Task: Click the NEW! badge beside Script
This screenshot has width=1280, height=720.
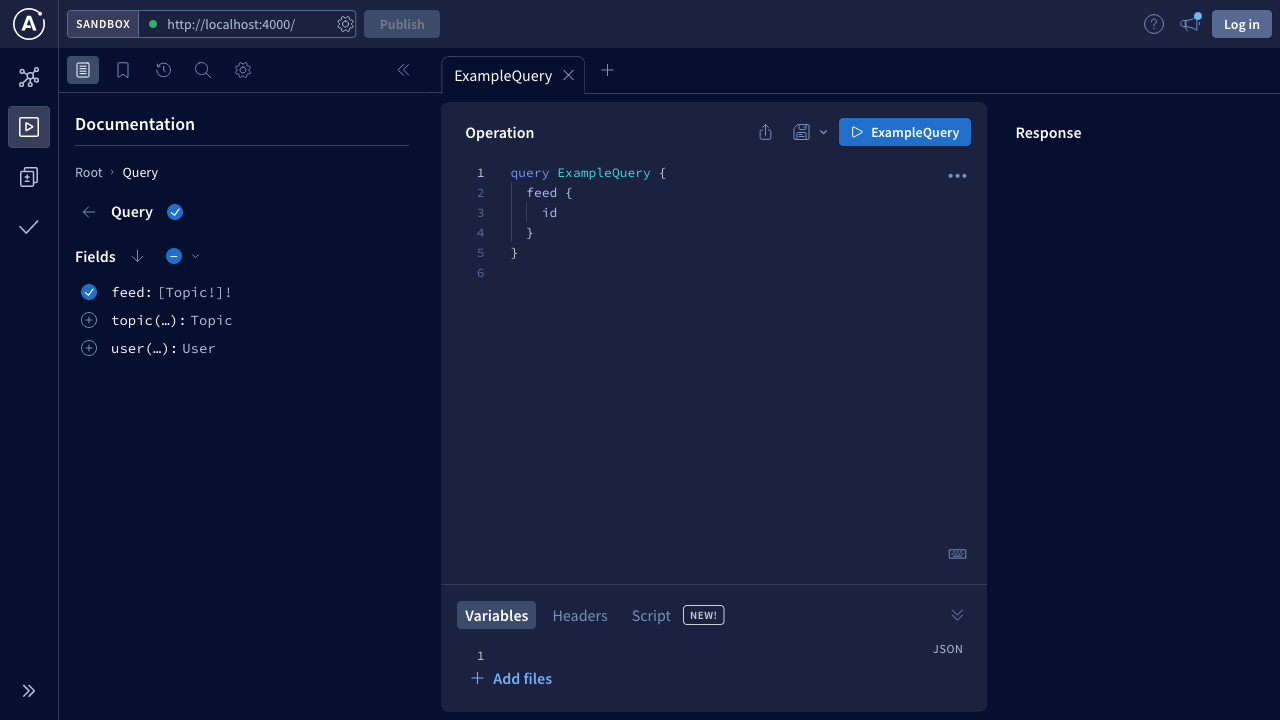Action: tap(704, 615)
